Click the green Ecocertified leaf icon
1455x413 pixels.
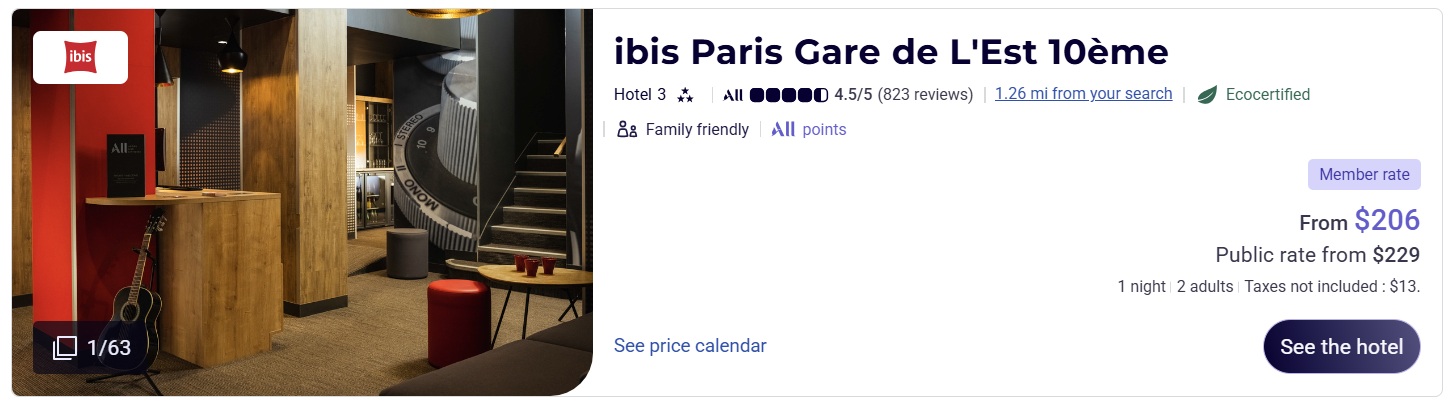point(1207,95)
